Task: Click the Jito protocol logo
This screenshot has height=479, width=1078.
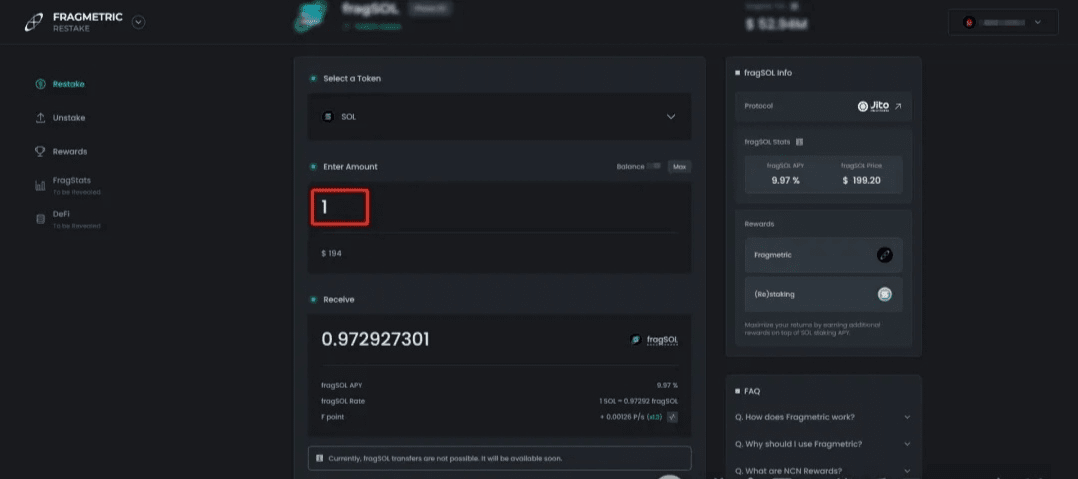Action: point(873,107)
